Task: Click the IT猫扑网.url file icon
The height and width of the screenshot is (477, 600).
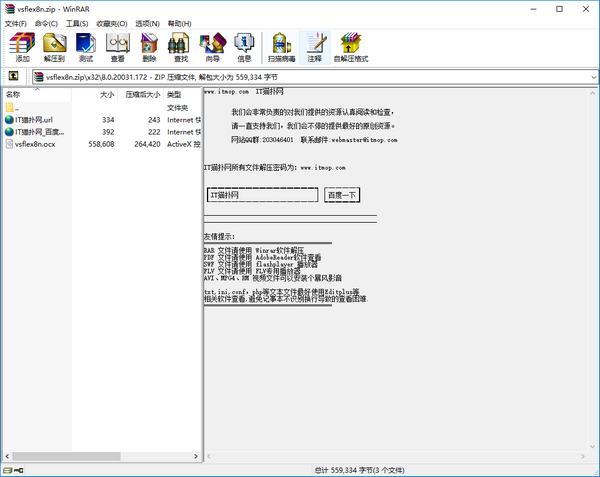Action: tap(10, 120)
